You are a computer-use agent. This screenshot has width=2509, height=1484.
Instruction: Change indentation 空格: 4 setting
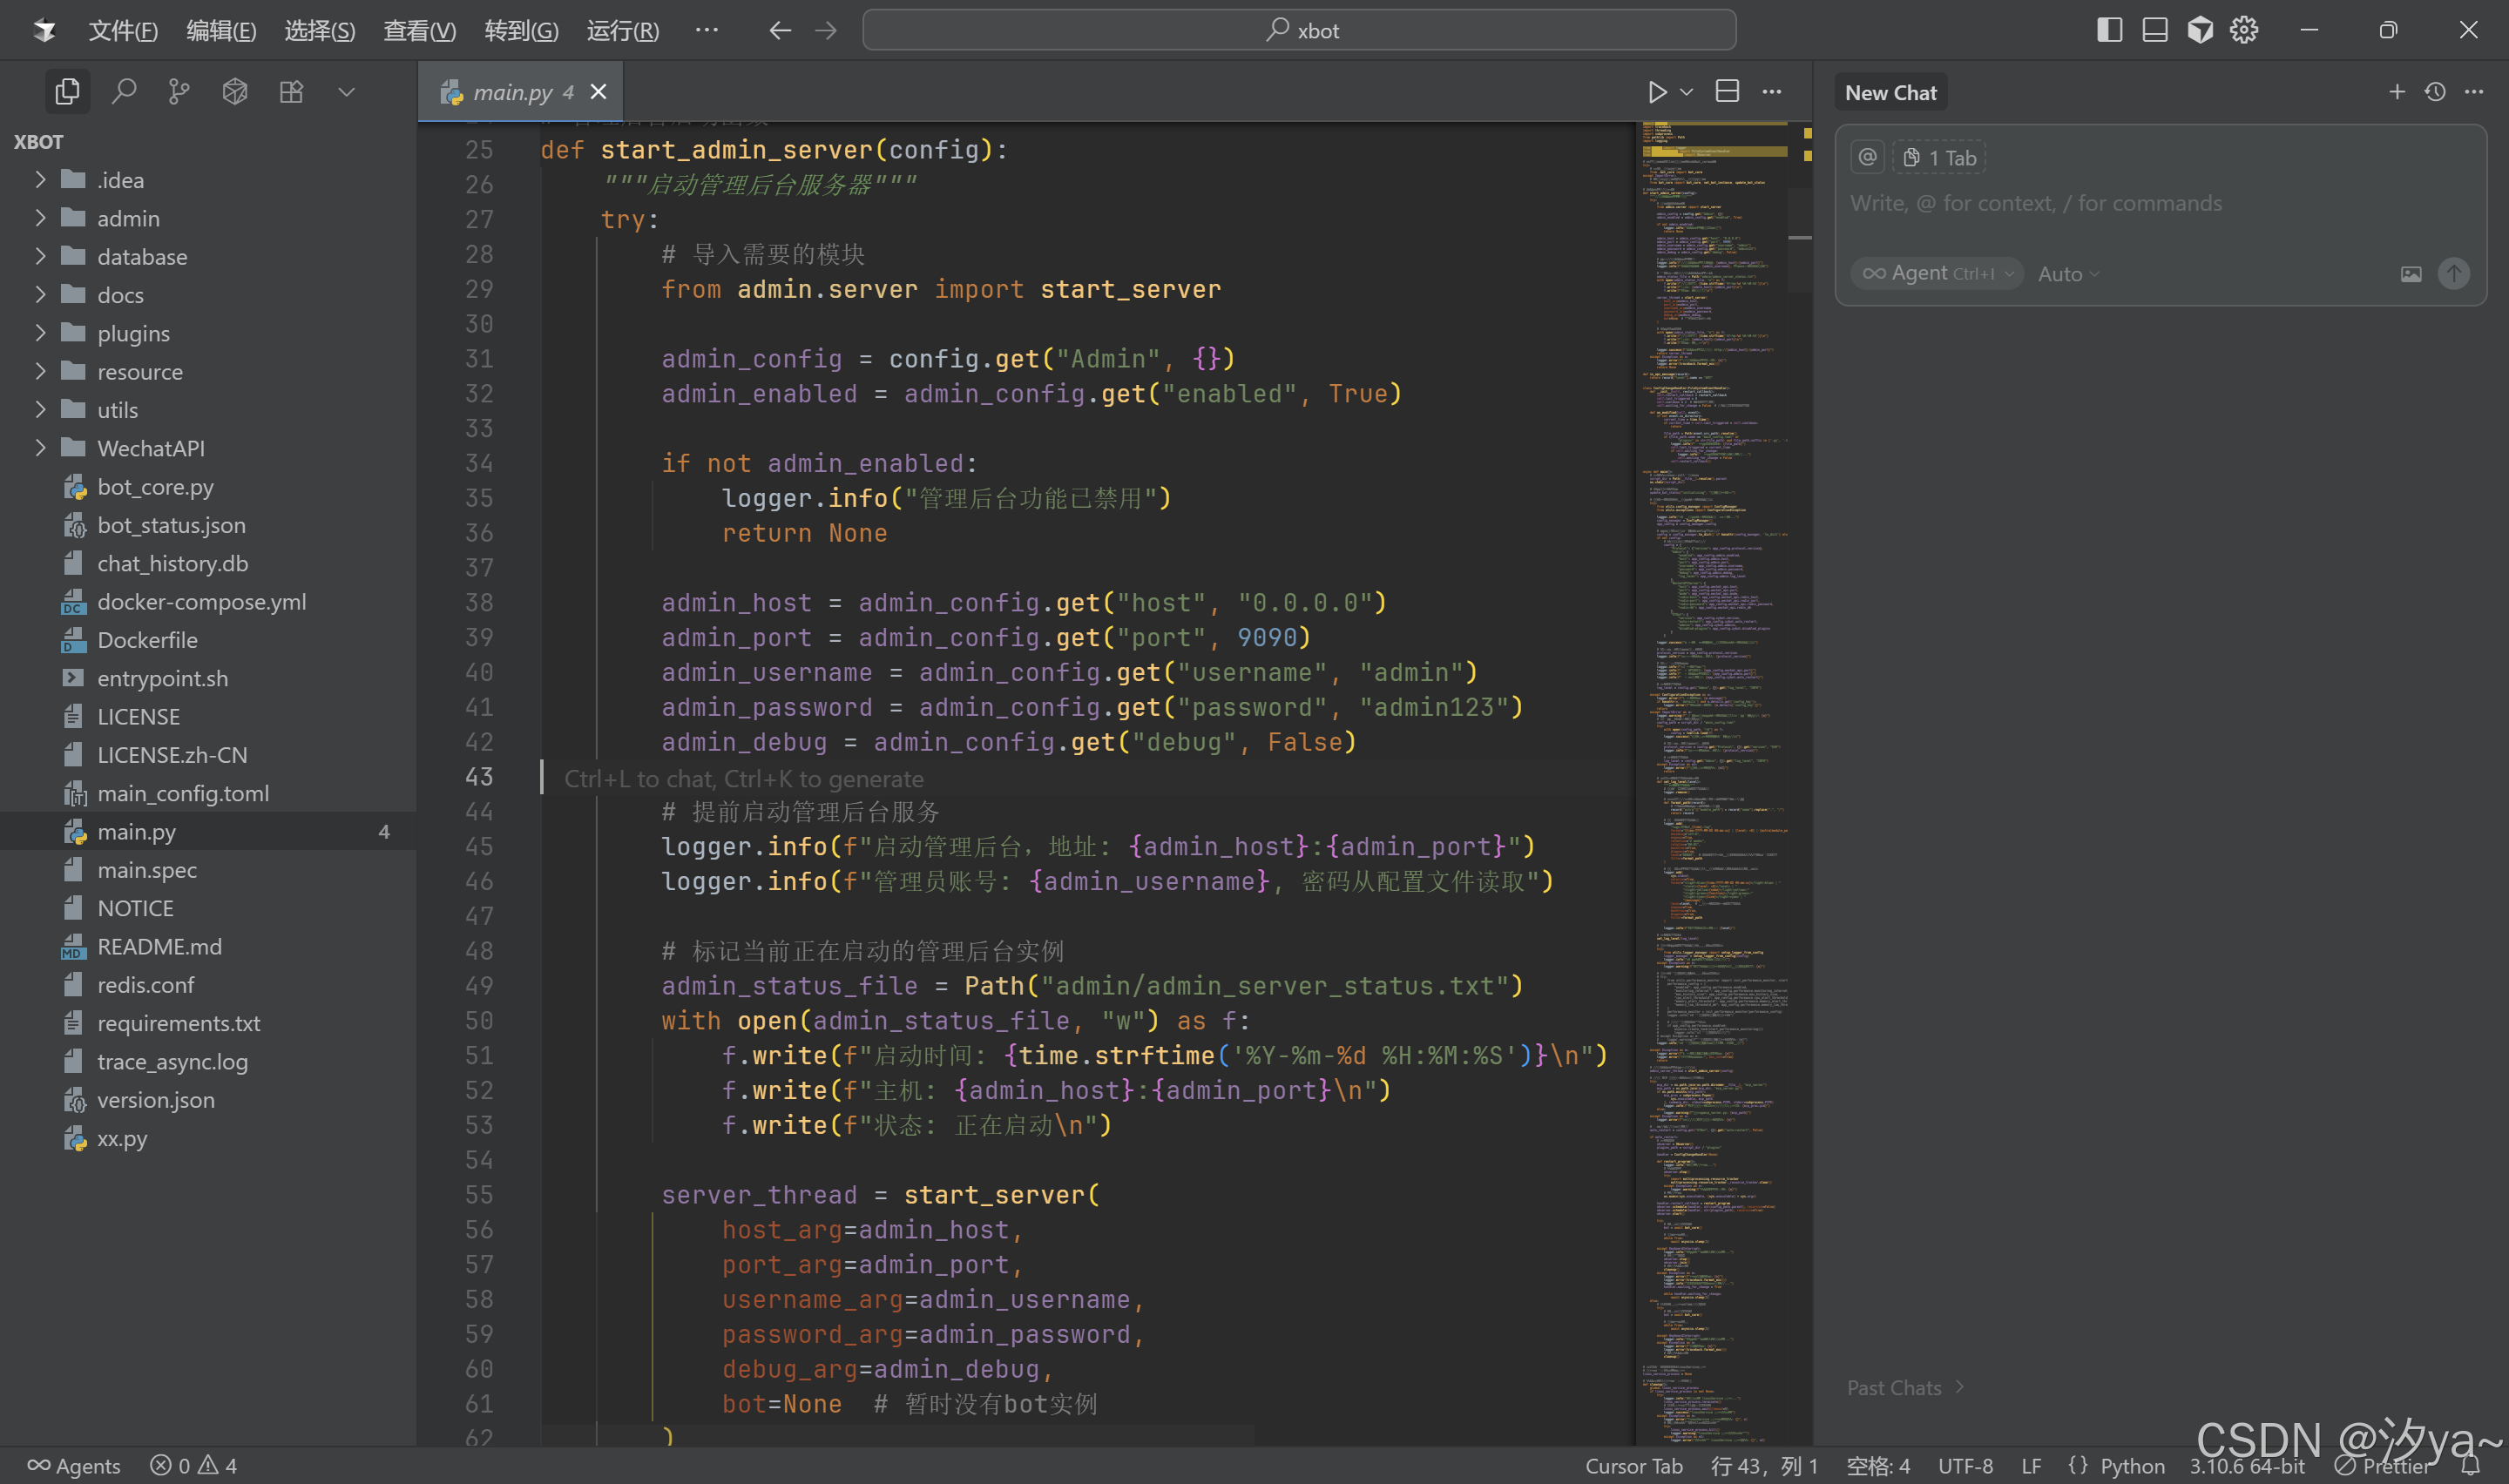tap(1877, 1466)
